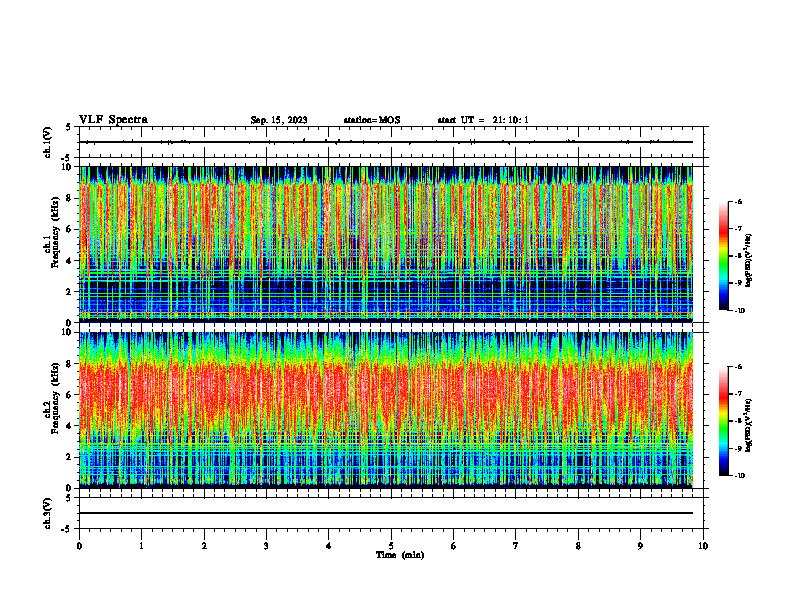The image size is (792, 612).
Task: Click the ch.1 "Frequency (kHz)" axis label
Action: point(55,232)
